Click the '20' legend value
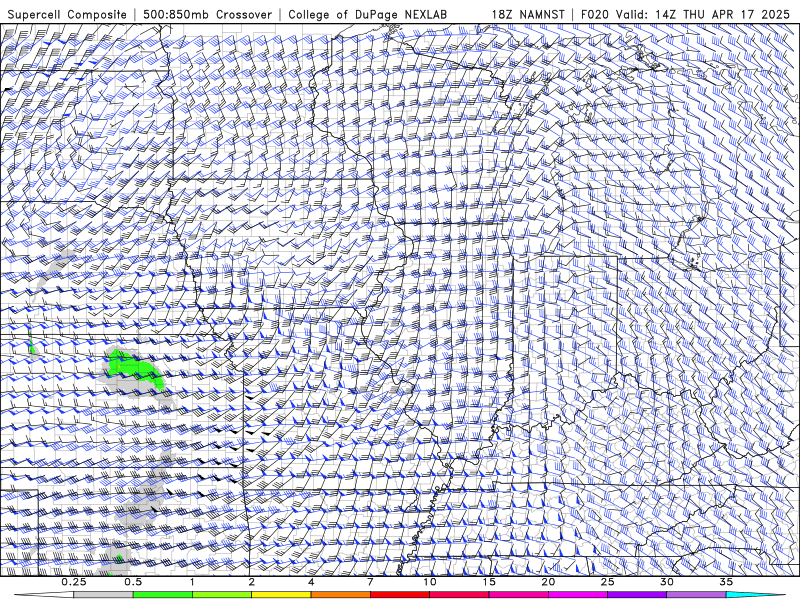This screenshot has height=600, width=800. 548,582
